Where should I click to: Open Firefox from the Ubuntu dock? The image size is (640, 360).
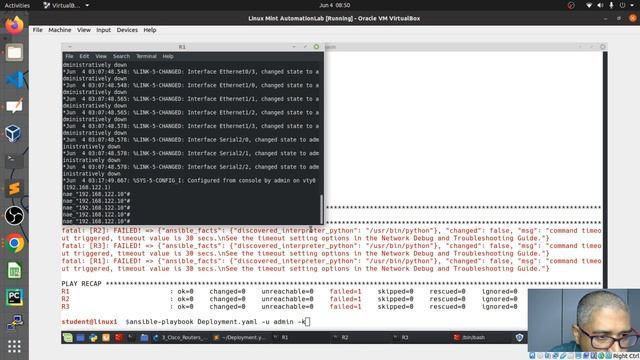(x=14, y=25)
